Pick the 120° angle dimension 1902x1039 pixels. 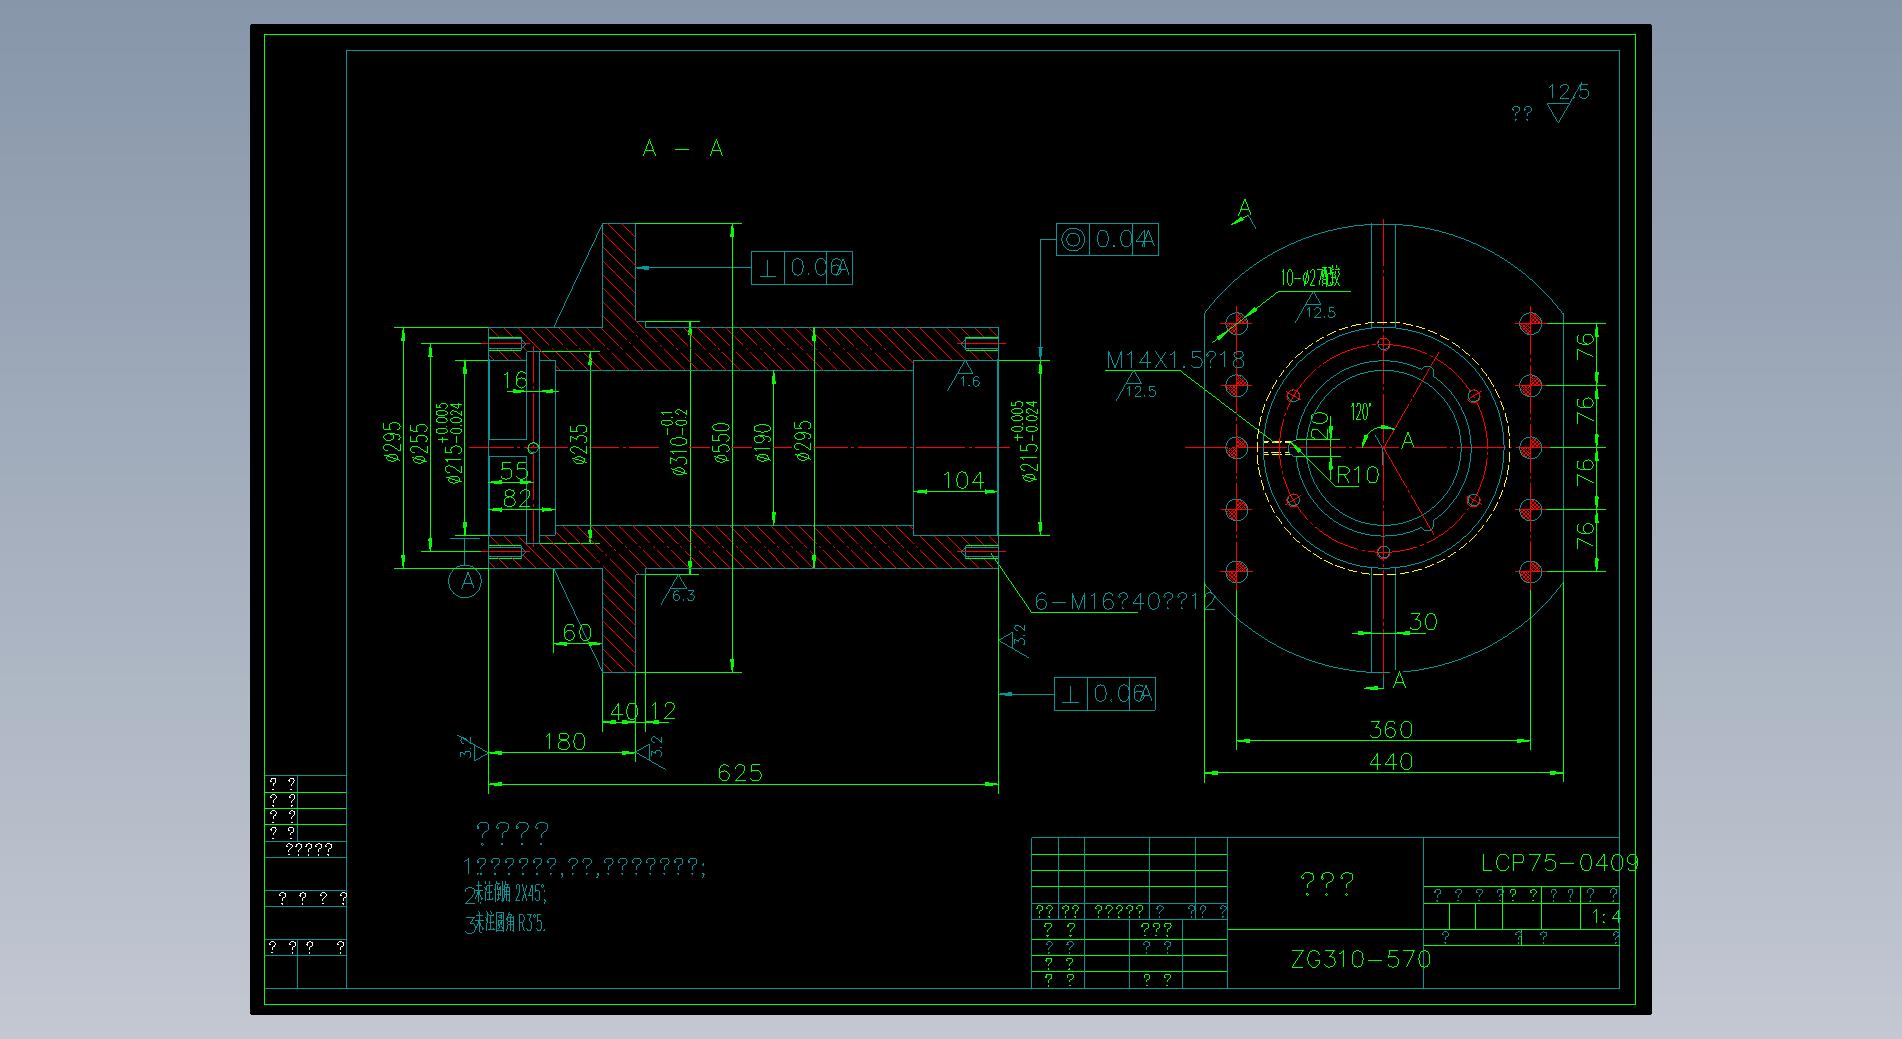coord(1360,412)
